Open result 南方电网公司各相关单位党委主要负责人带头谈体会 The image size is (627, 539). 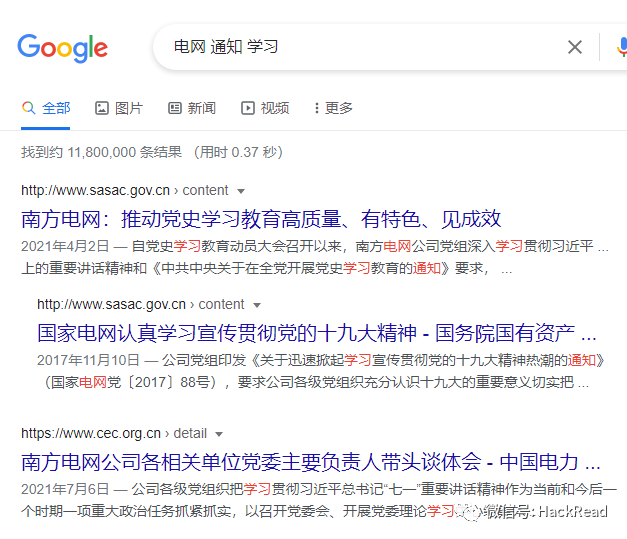tap(311, 462)
